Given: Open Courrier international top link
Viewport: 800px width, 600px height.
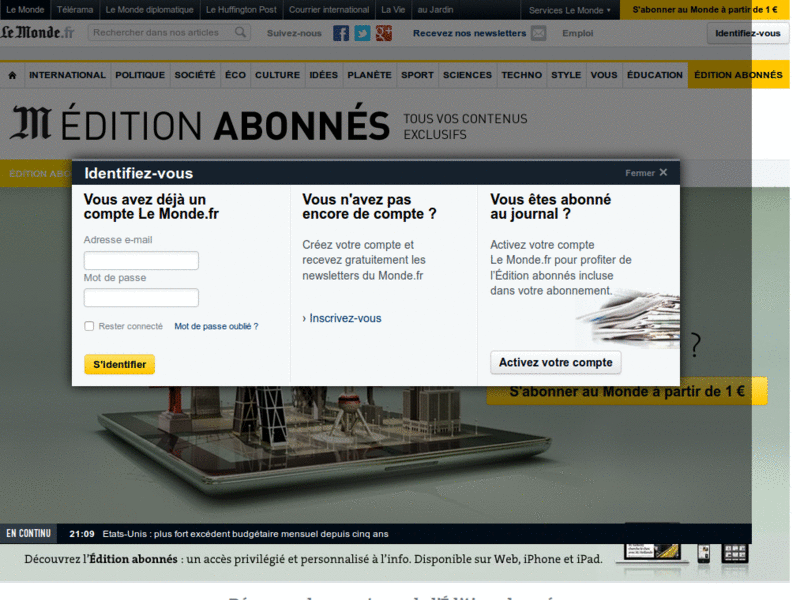Looking at the screenshot, I should [329, 10].
